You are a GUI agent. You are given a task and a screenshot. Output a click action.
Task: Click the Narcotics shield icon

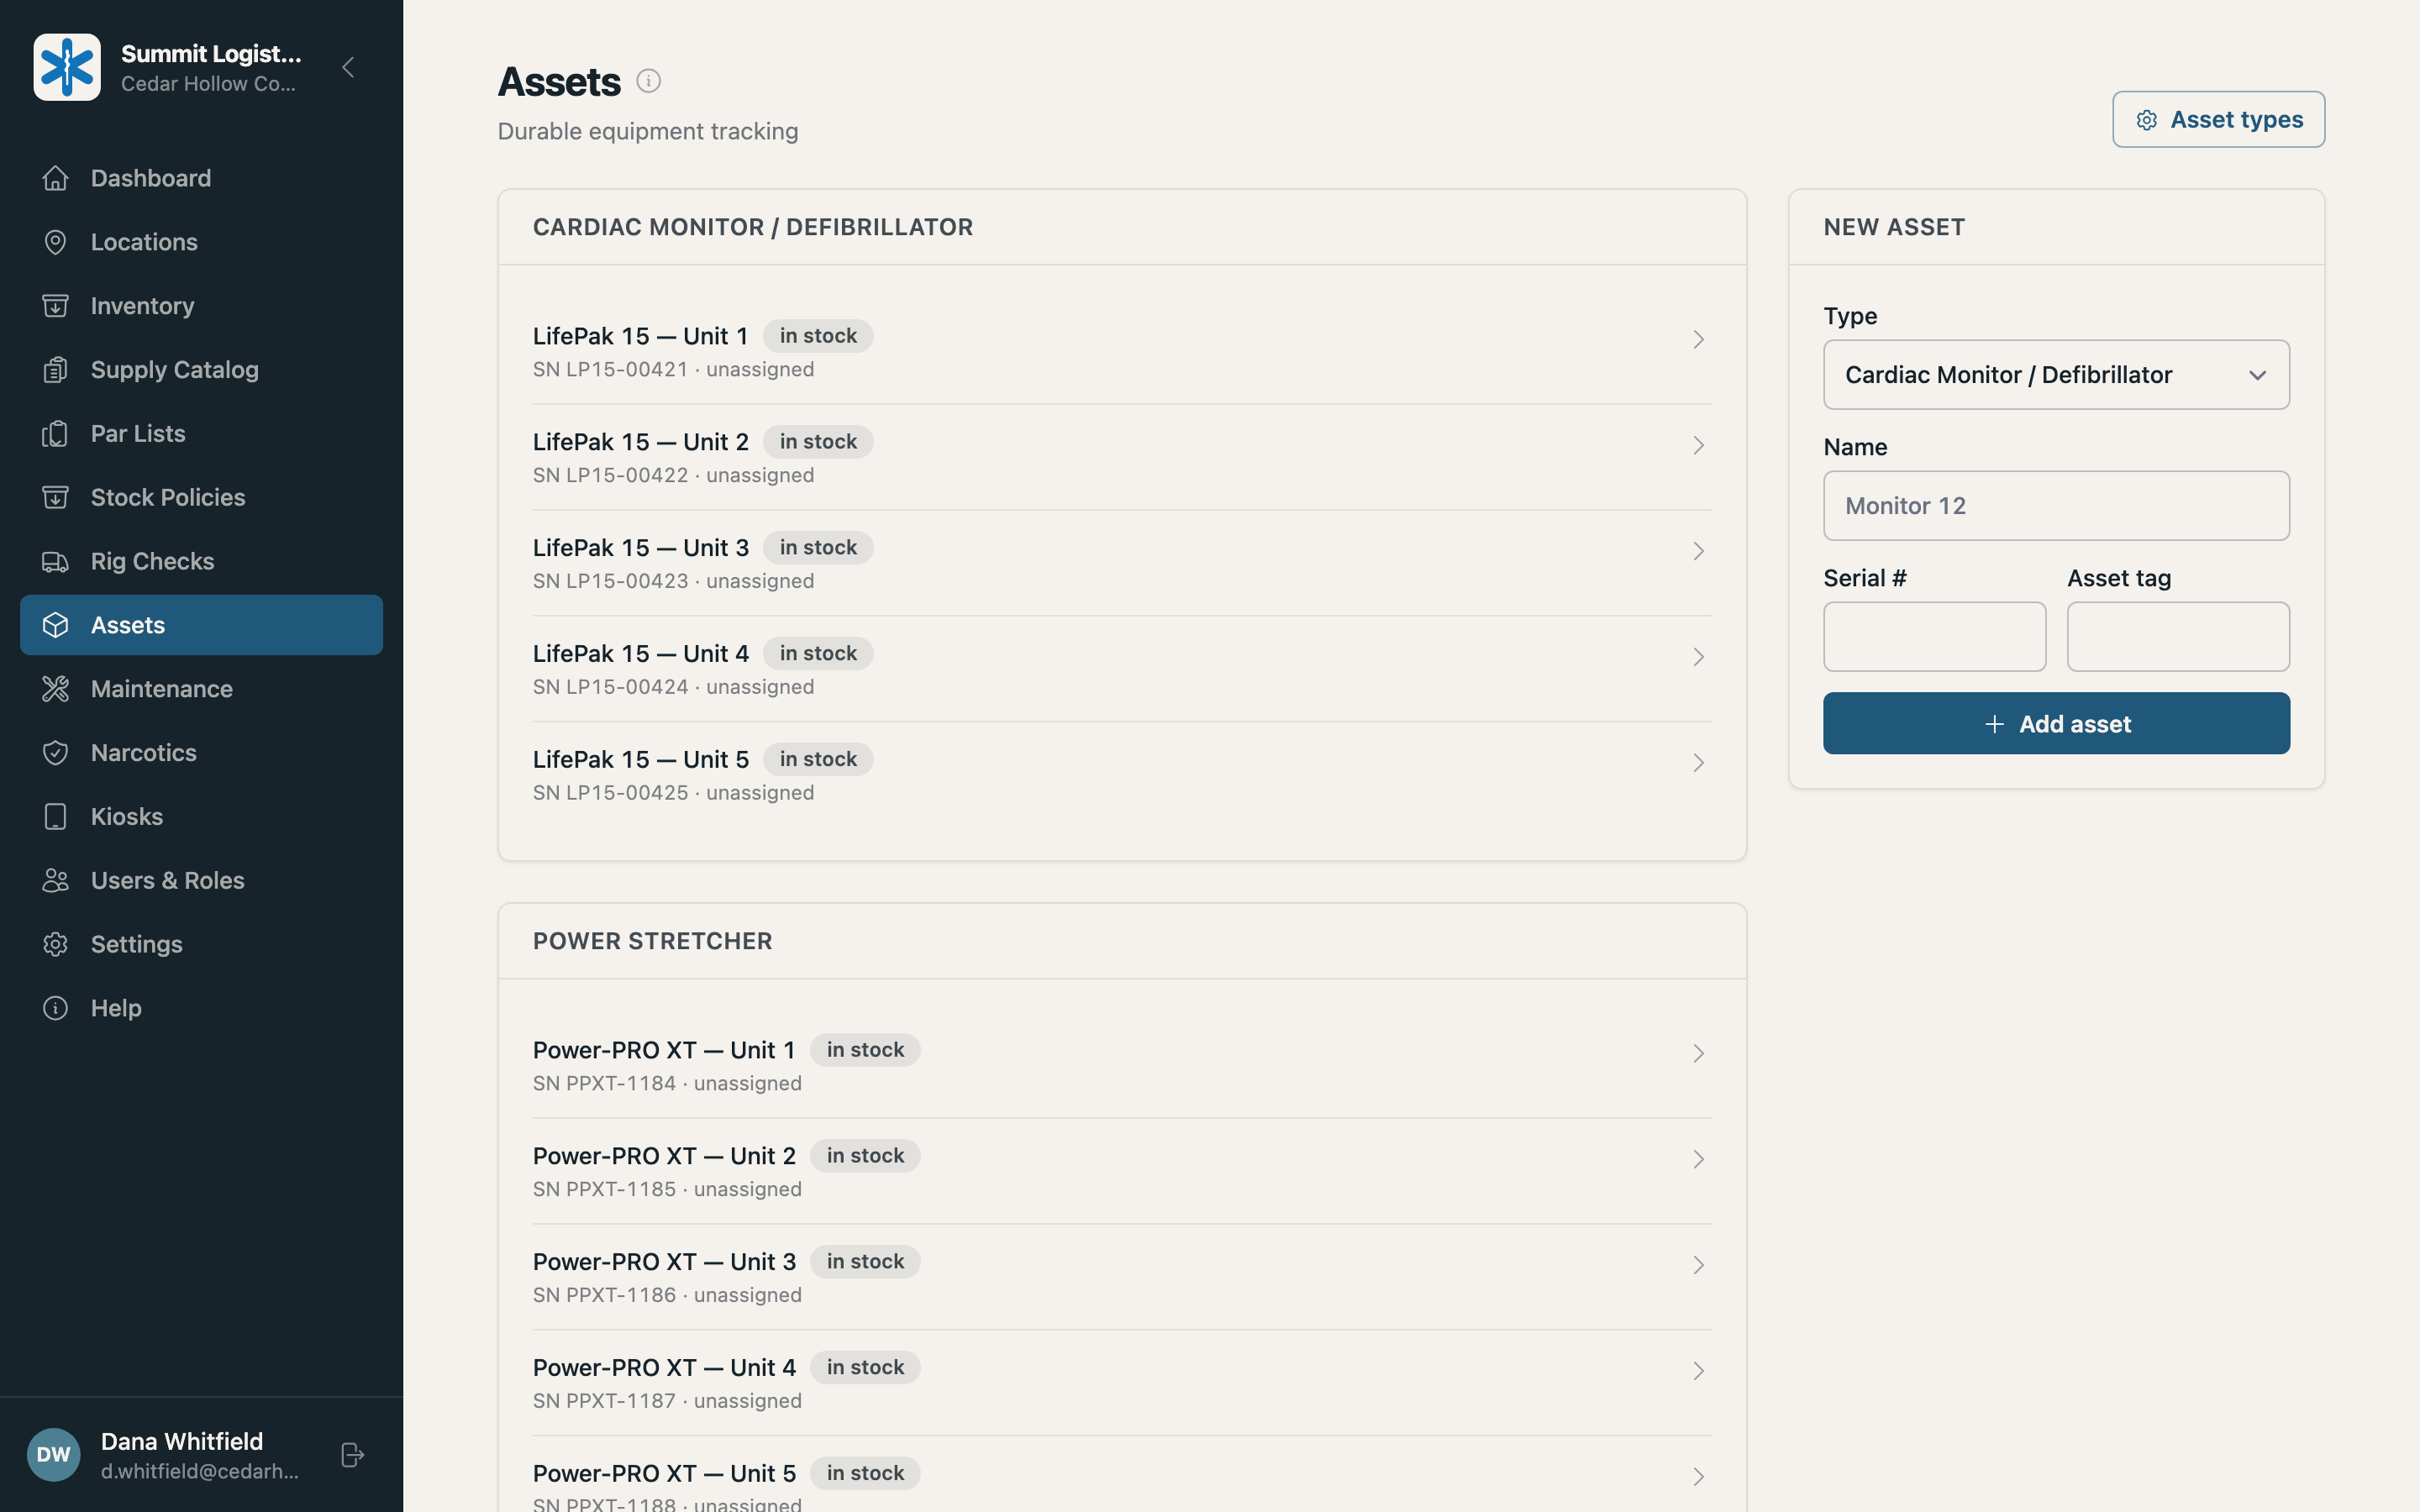coord(55,753)
